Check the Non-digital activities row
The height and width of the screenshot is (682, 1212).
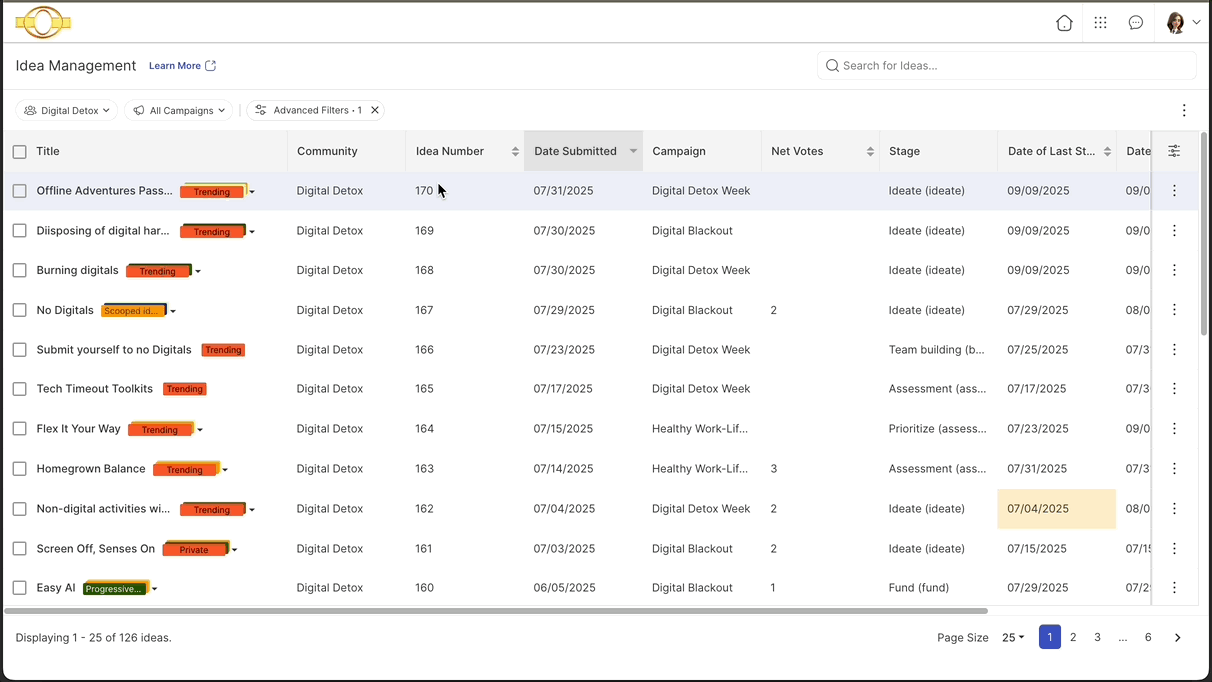[x=20, y=509]
